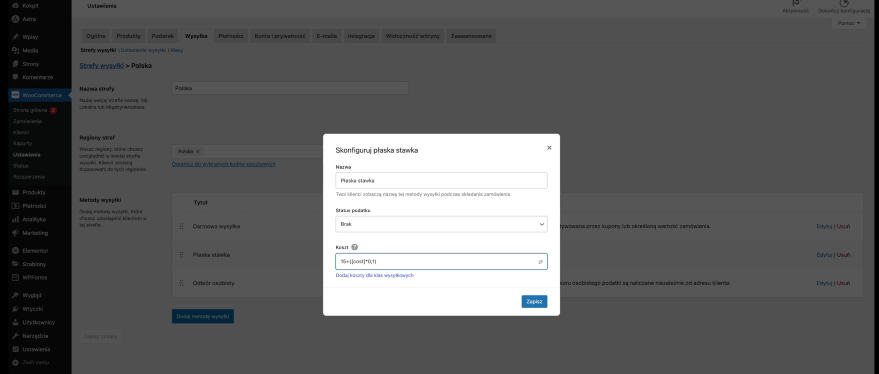Click the Elementor sidebar icon
Viewport: 879px width, 374px height.
(x=16, y=251)
